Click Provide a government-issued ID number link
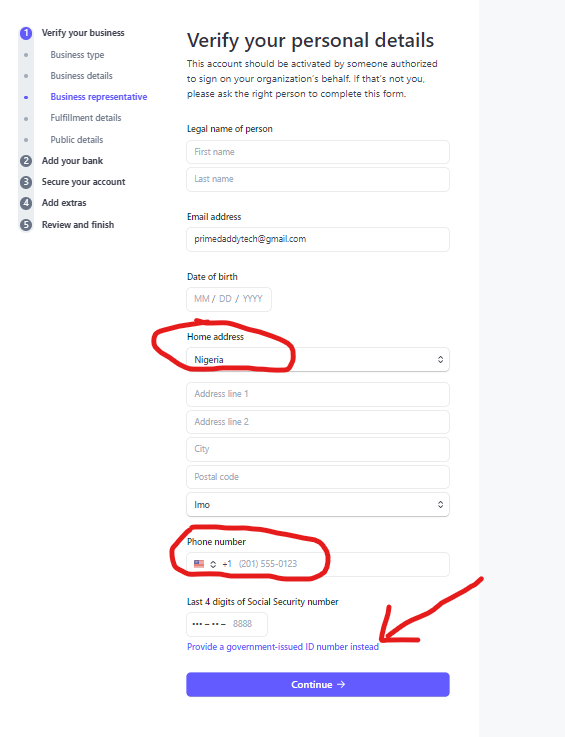 (x=282, y=647)
